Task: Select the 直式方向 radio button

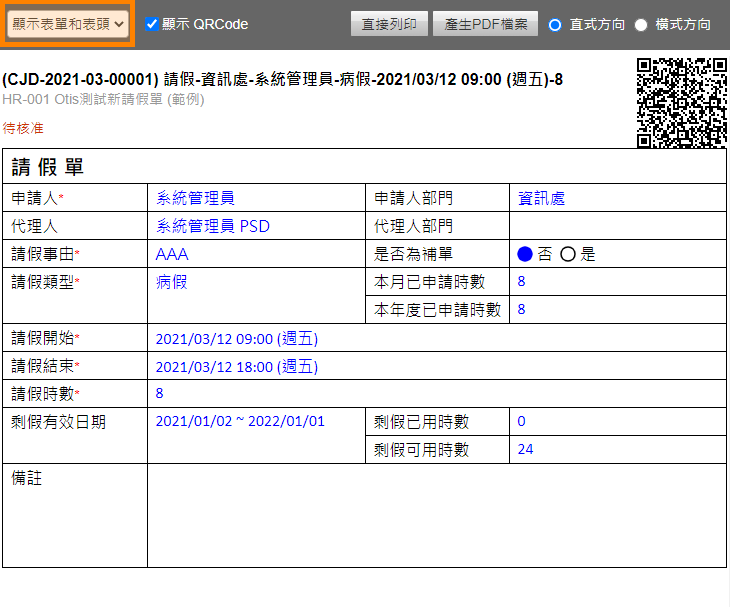Action: click(x=554, y=25)
